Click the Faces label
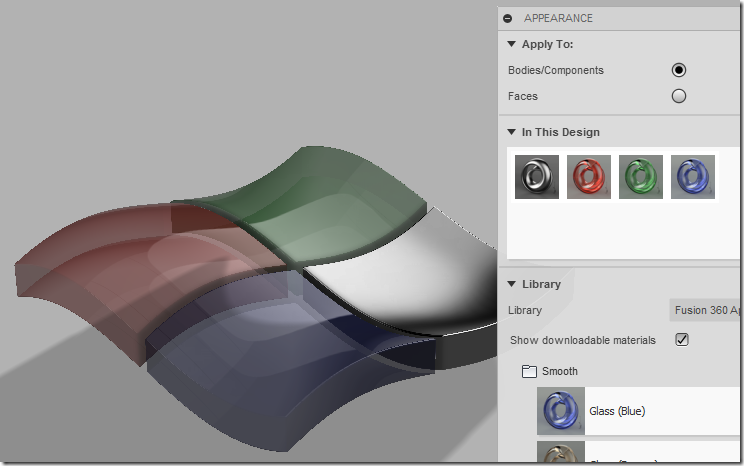Screen dimensions: 744x466 click(523, 96)
